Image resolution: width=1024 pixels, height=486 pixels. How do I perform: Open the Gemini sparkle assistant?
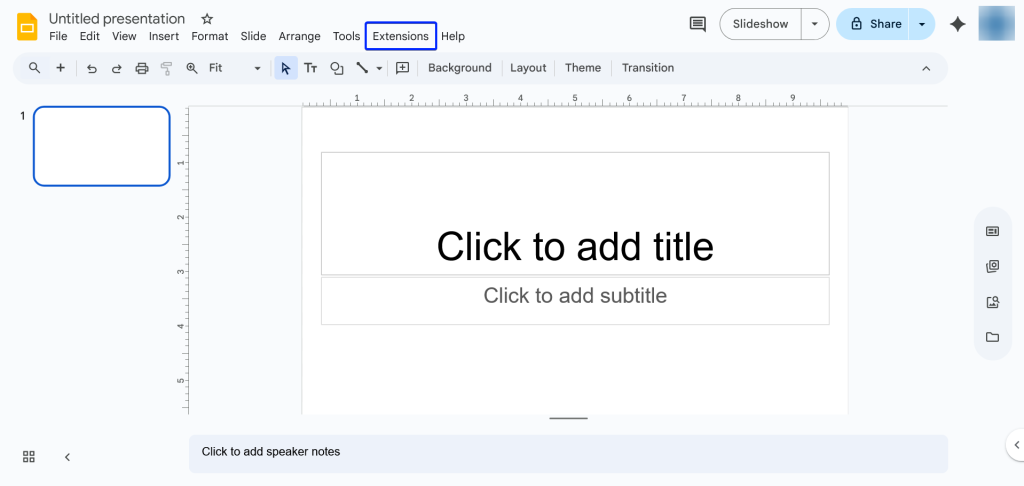tap(957, 24)
